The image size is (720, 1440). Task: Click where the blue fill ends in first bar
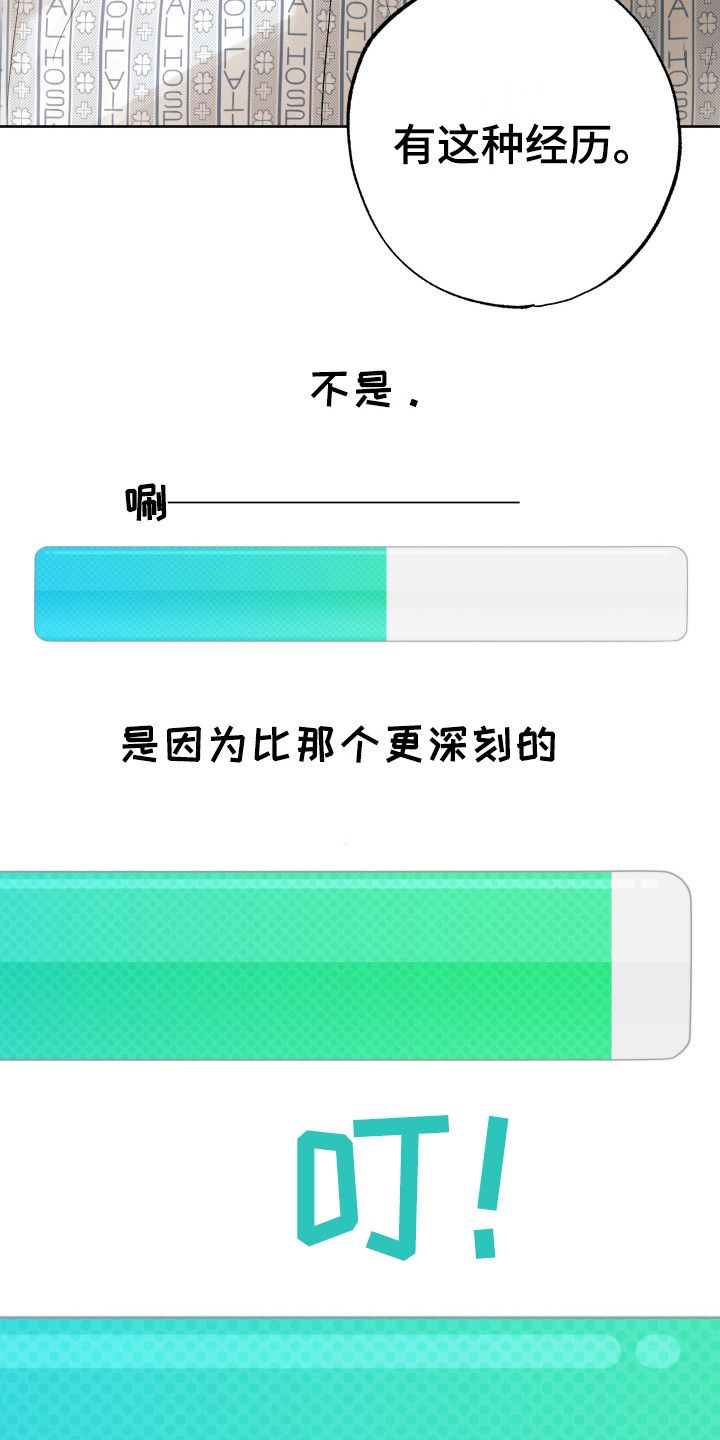pos(386,593)
